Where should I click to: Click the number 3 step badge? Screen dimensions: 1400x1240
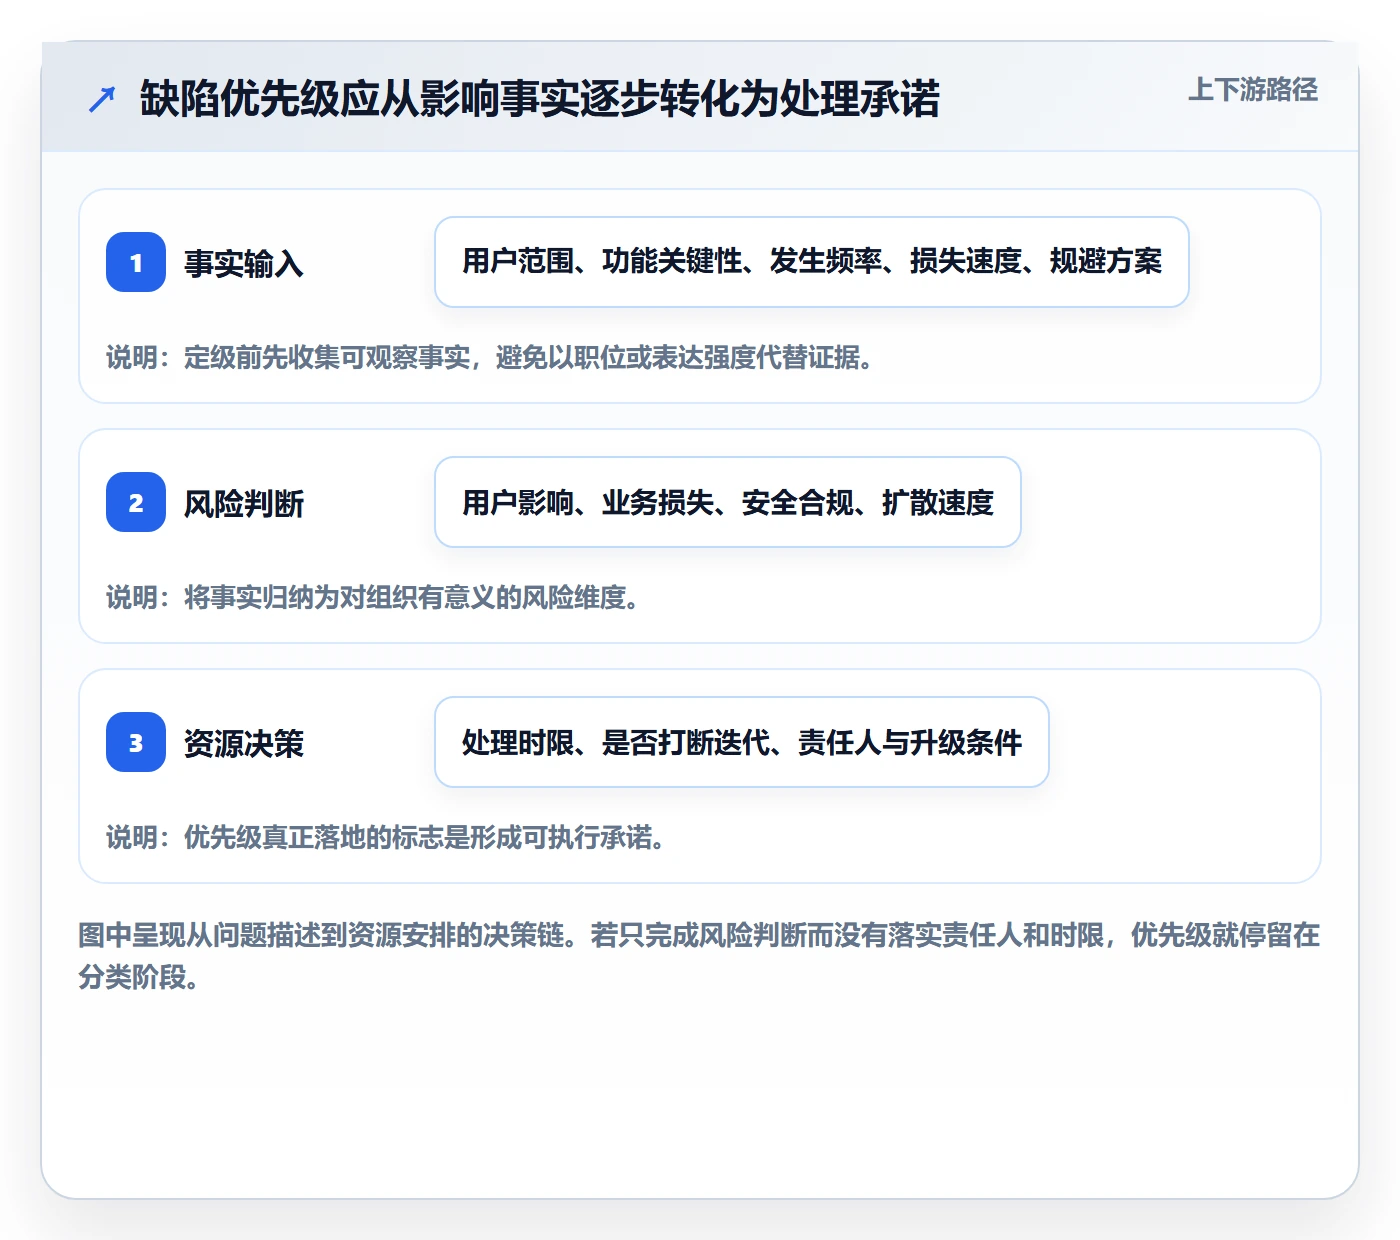coord(136,742)
